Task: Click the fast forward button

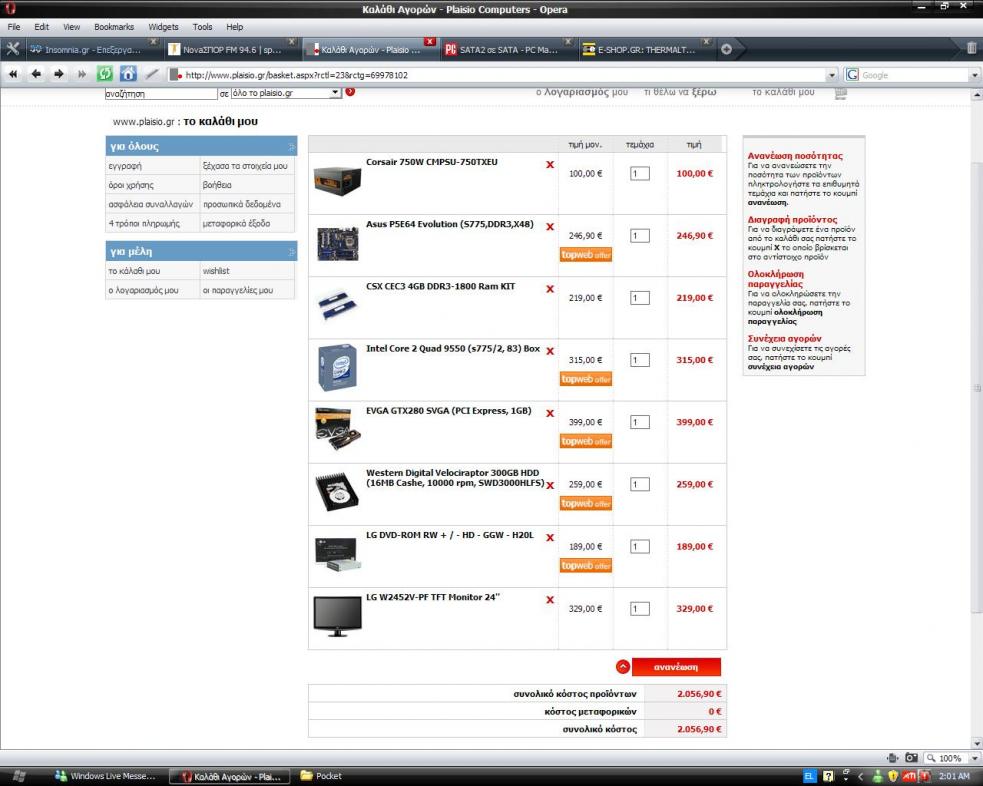Action: point(81,75)
